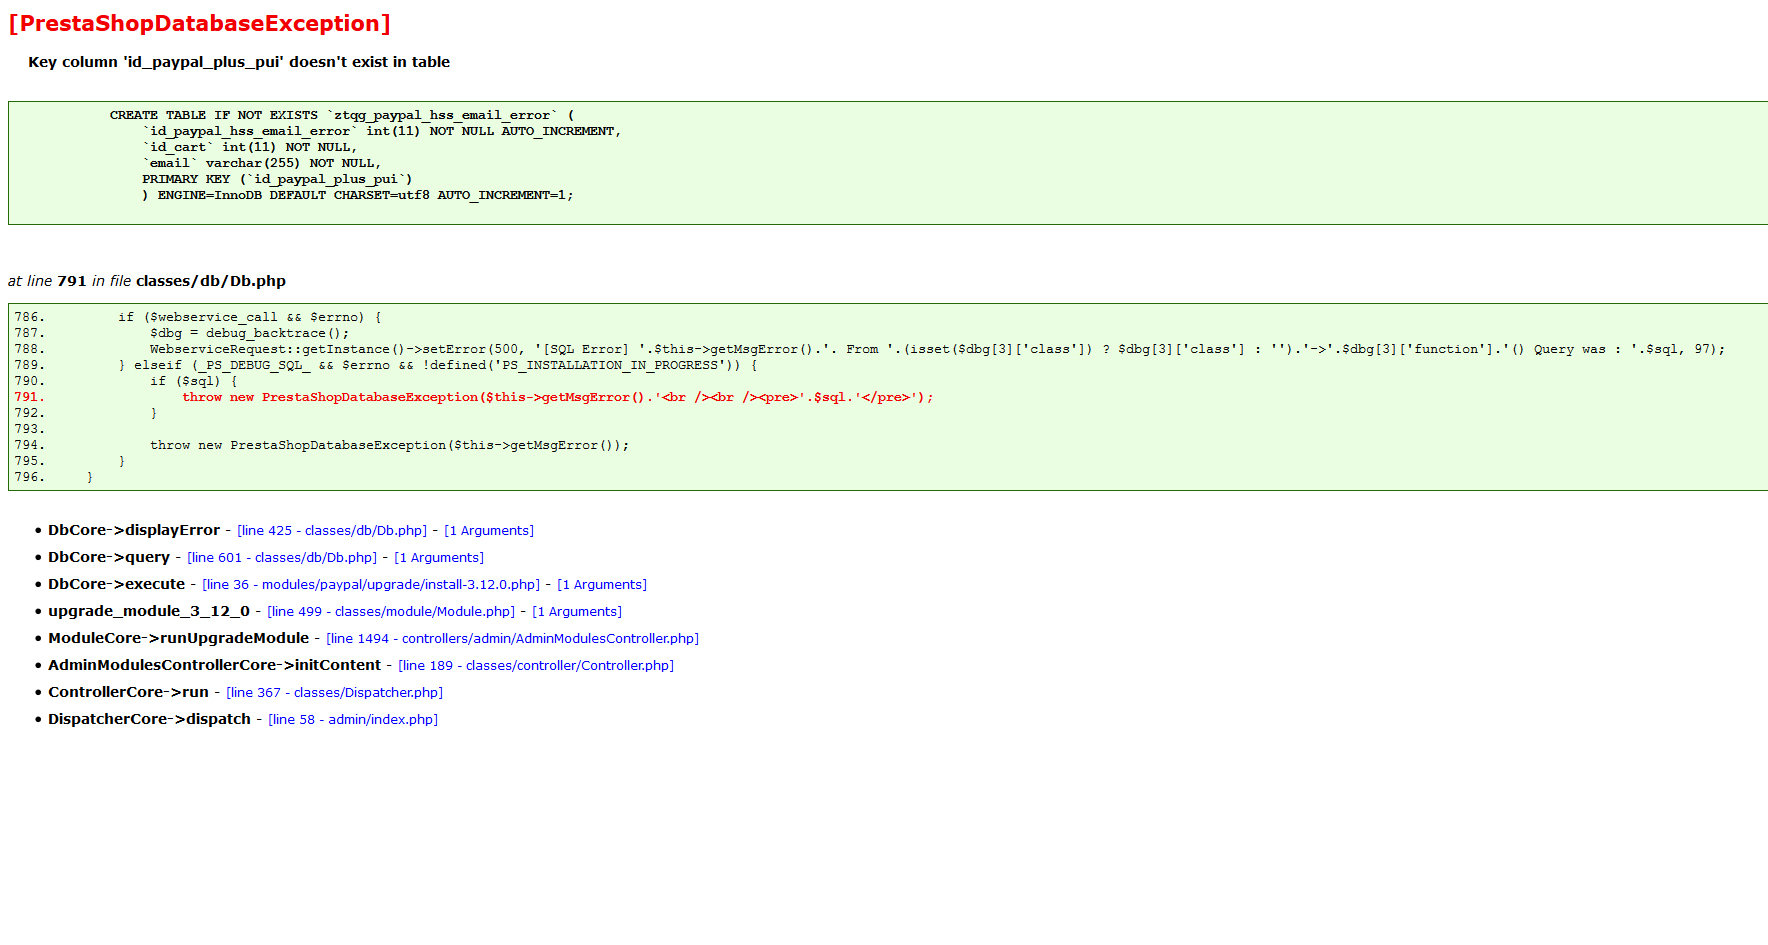
Task: Click the CREATE TABLE IF NOT EXISTS line
Action: click(342, 115)
